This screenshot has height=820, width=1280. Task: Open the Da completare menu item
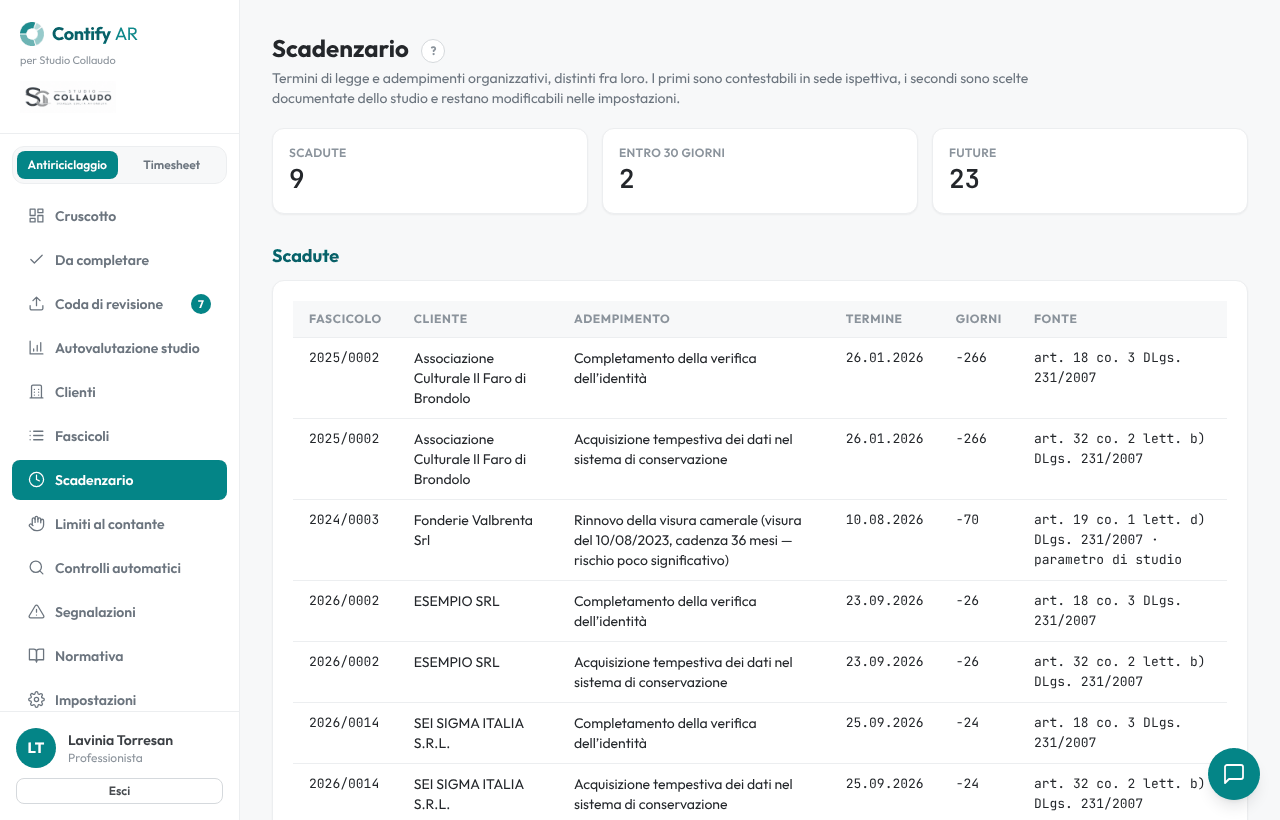(x=119, y=260)
